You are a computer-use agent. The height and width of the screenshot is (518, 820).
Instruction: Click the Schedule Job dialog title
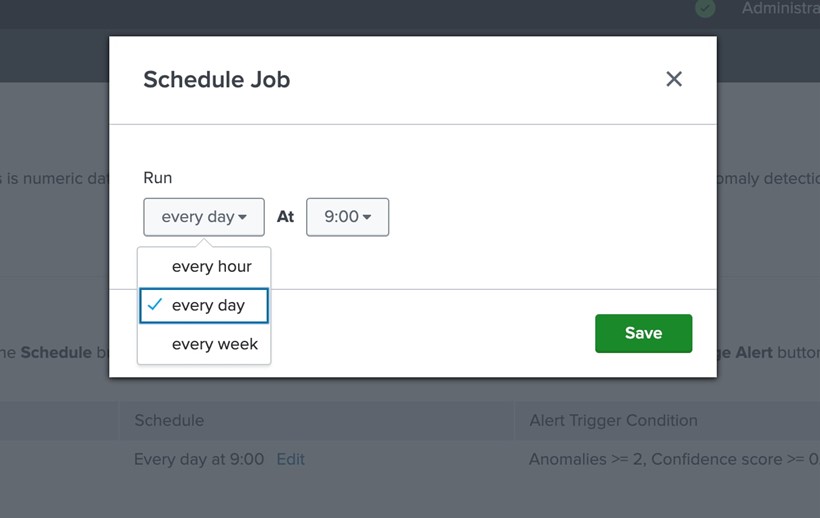point(216,80)
